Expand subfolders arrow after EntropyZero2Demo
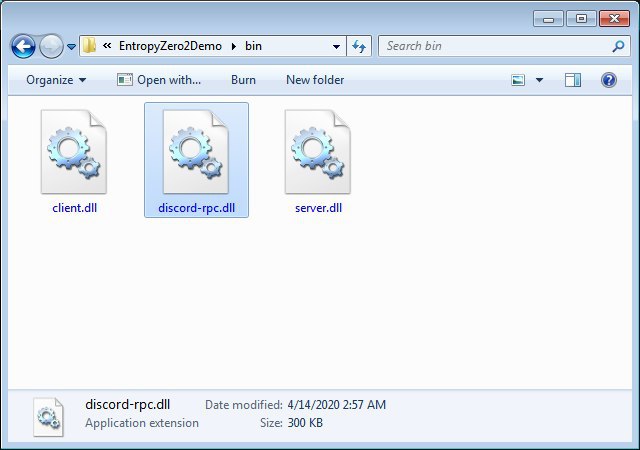 234,46
